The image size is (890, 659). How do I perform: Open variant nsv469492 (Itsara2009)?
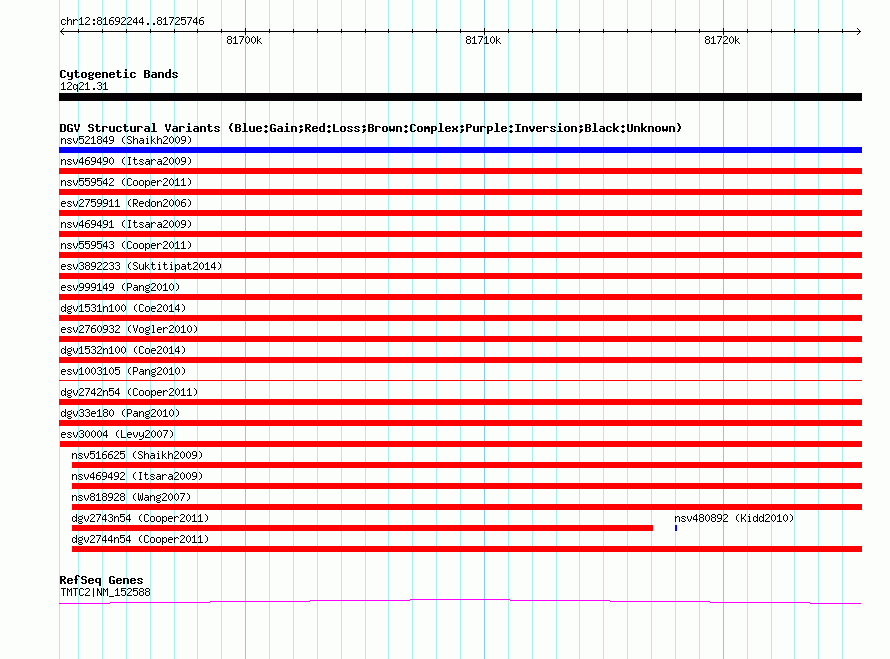pyautogui.click(x=137, y=476)
